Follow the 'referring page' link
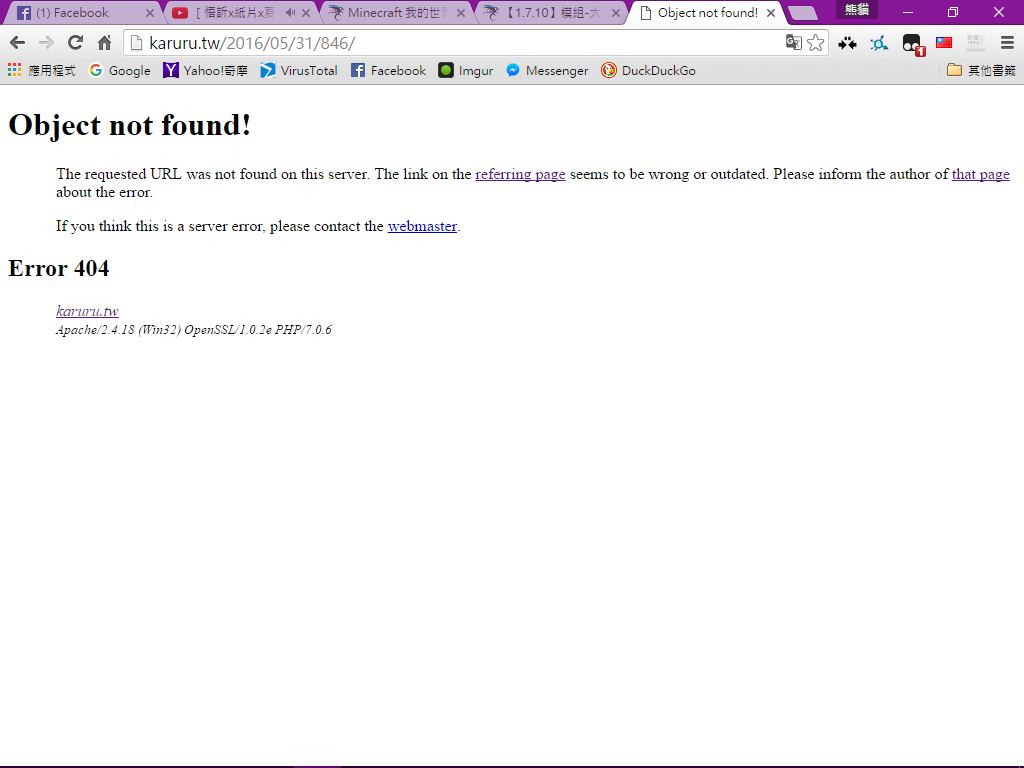 [520, 174]
